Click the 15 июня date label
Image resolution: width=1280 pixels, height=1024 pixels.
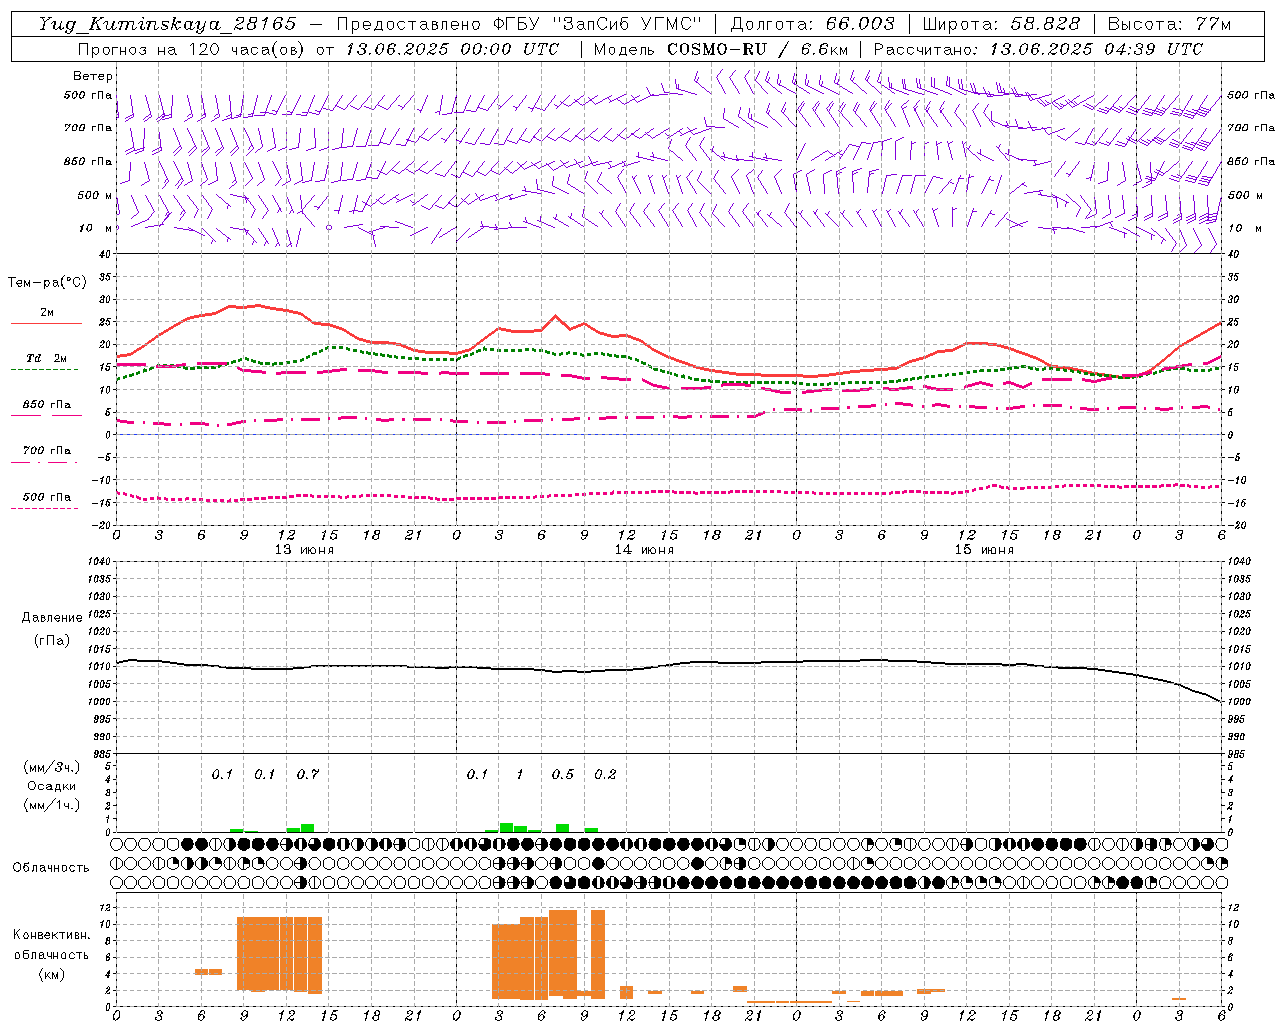[x=984, y=550]
